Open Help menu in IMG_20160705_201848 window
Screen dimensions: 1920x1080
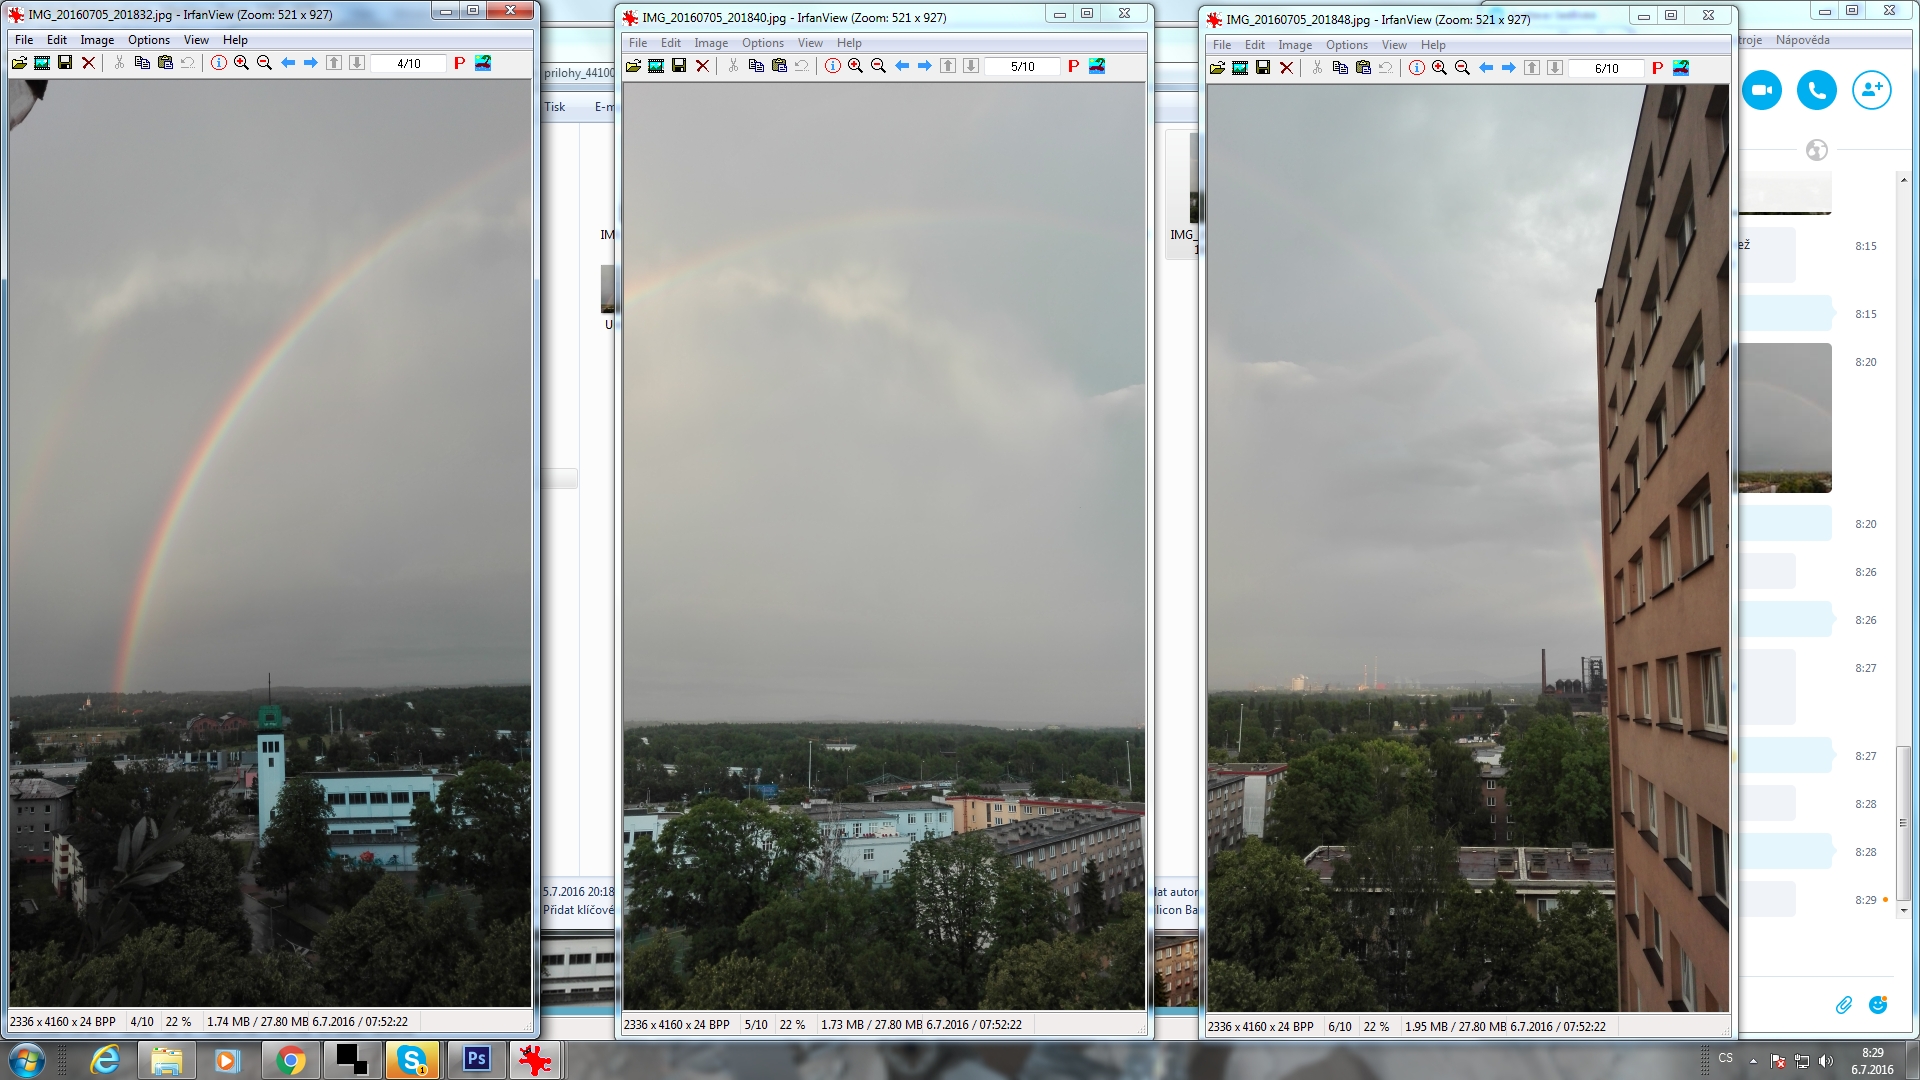pos(1433,45)
